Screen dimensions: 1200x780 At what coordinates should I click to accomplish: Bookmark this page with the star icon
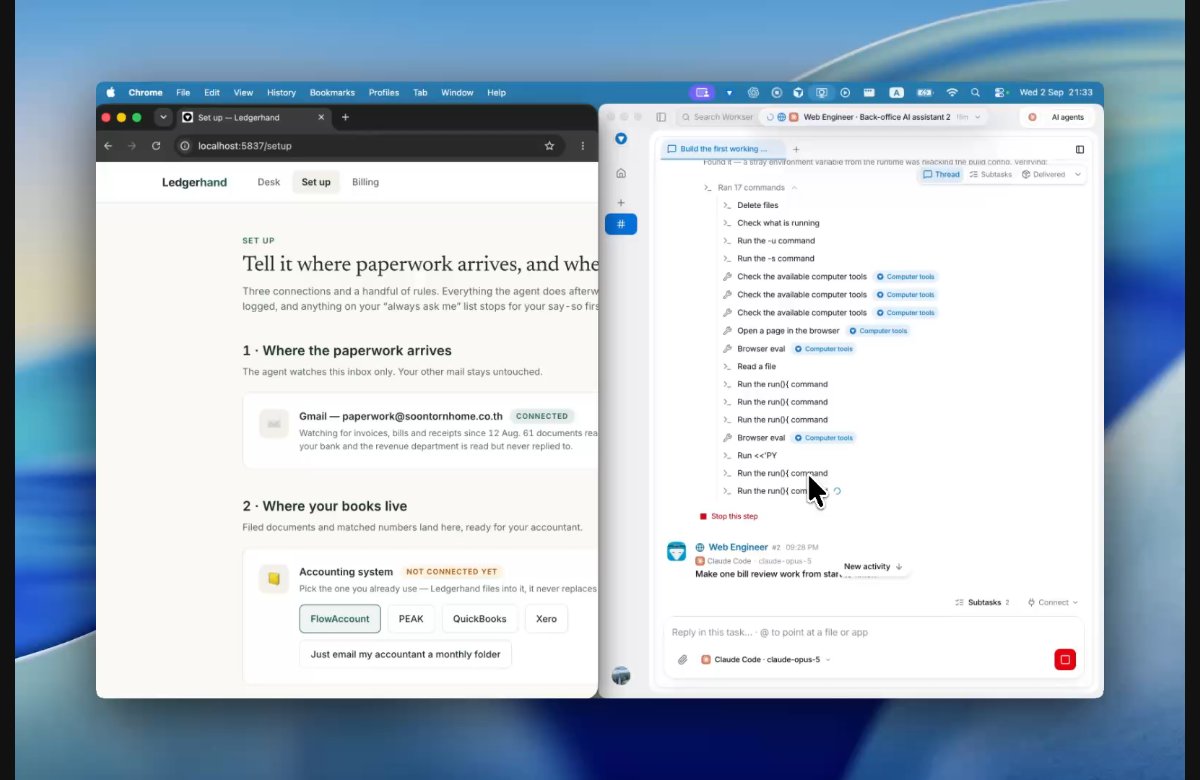(x=549, y=146)
